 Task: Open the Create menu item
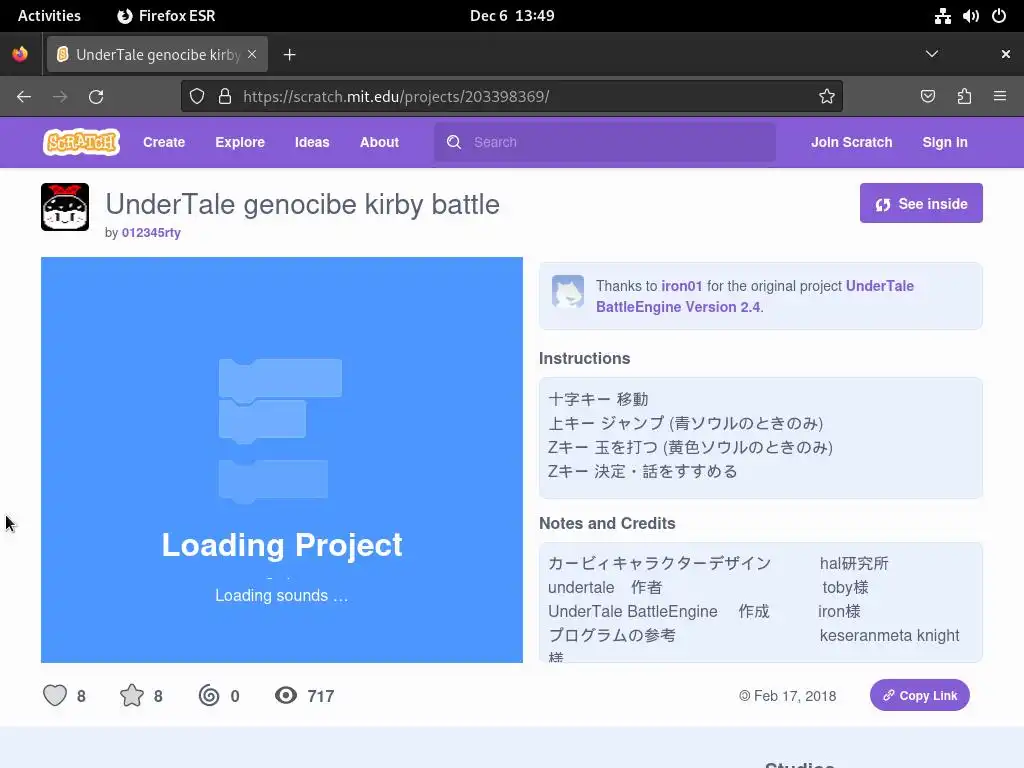click(x=164, y=142)
